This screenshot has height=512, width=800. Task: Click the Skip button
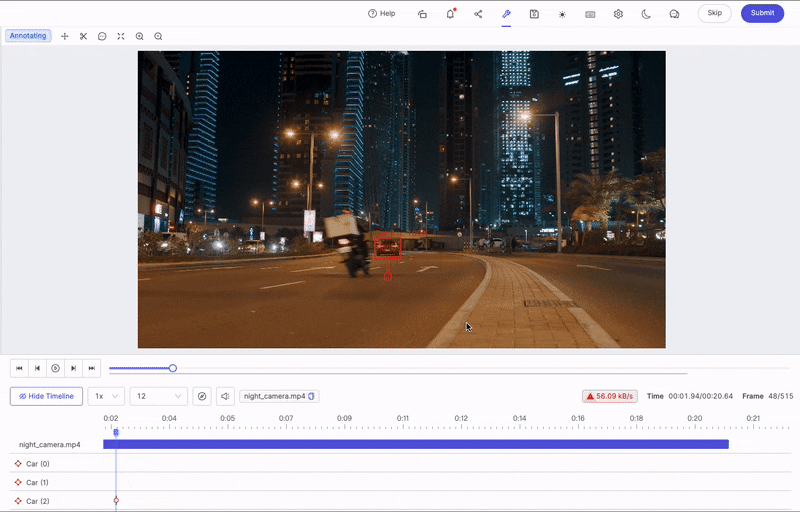(714, 13)
